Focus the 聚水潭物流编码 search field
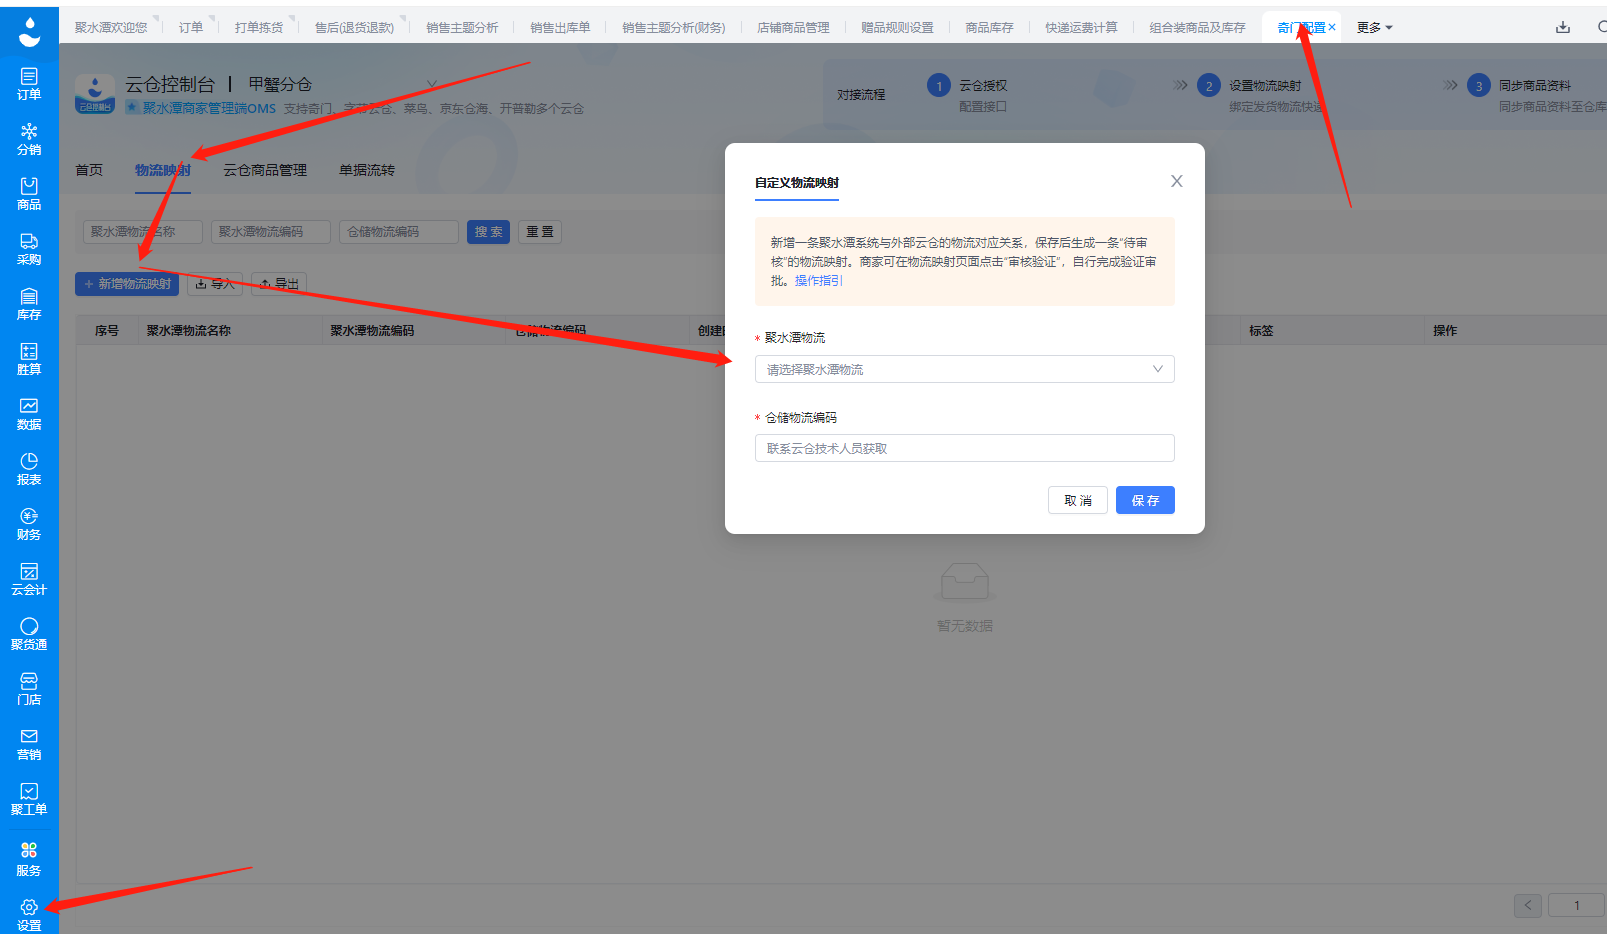This screenshot has height=934, width=1607. click(x=271, y=232)
